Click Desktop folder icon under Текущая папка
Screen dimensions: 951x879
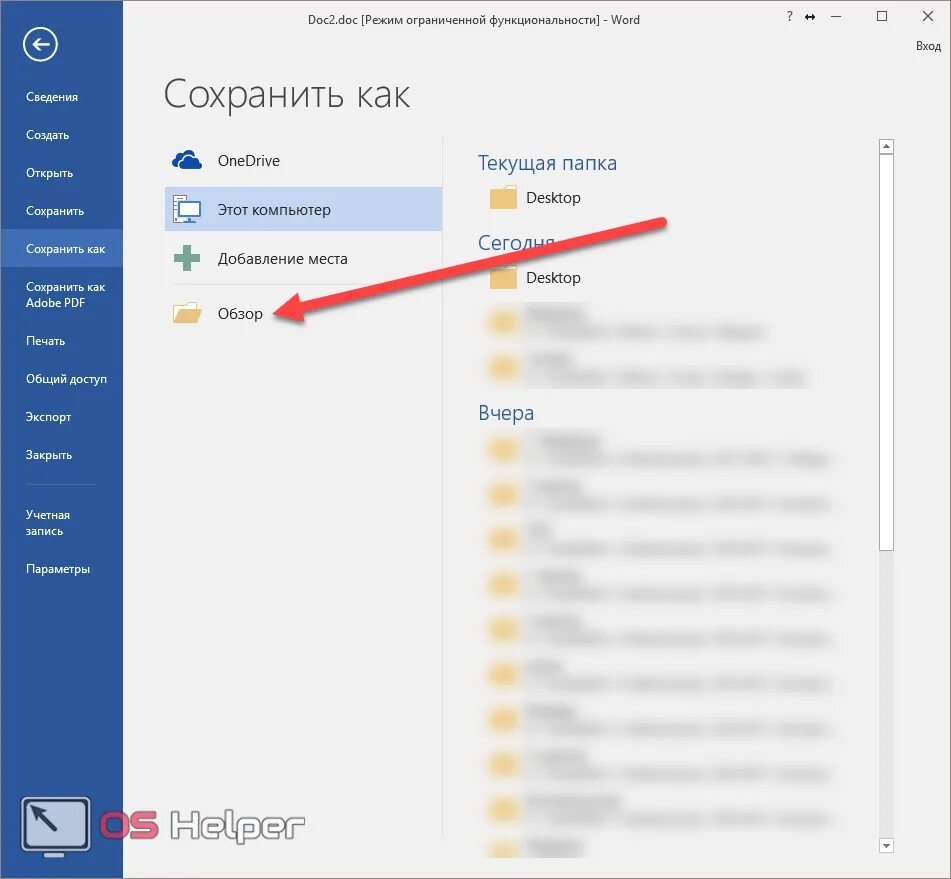[x=503, y=198]
